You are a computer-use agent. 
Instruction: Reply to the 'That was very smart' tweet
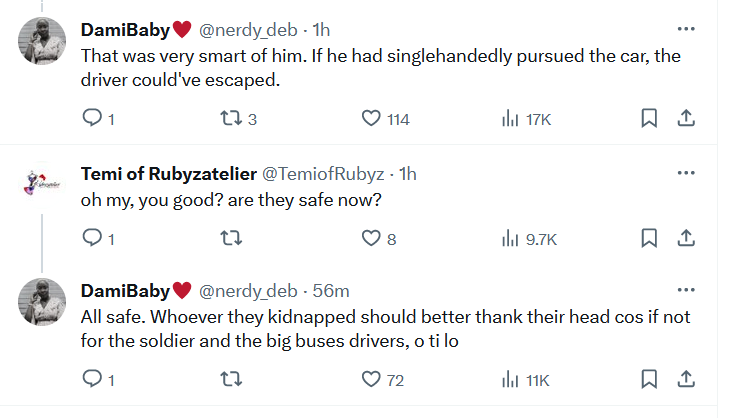tap(92, 119)
